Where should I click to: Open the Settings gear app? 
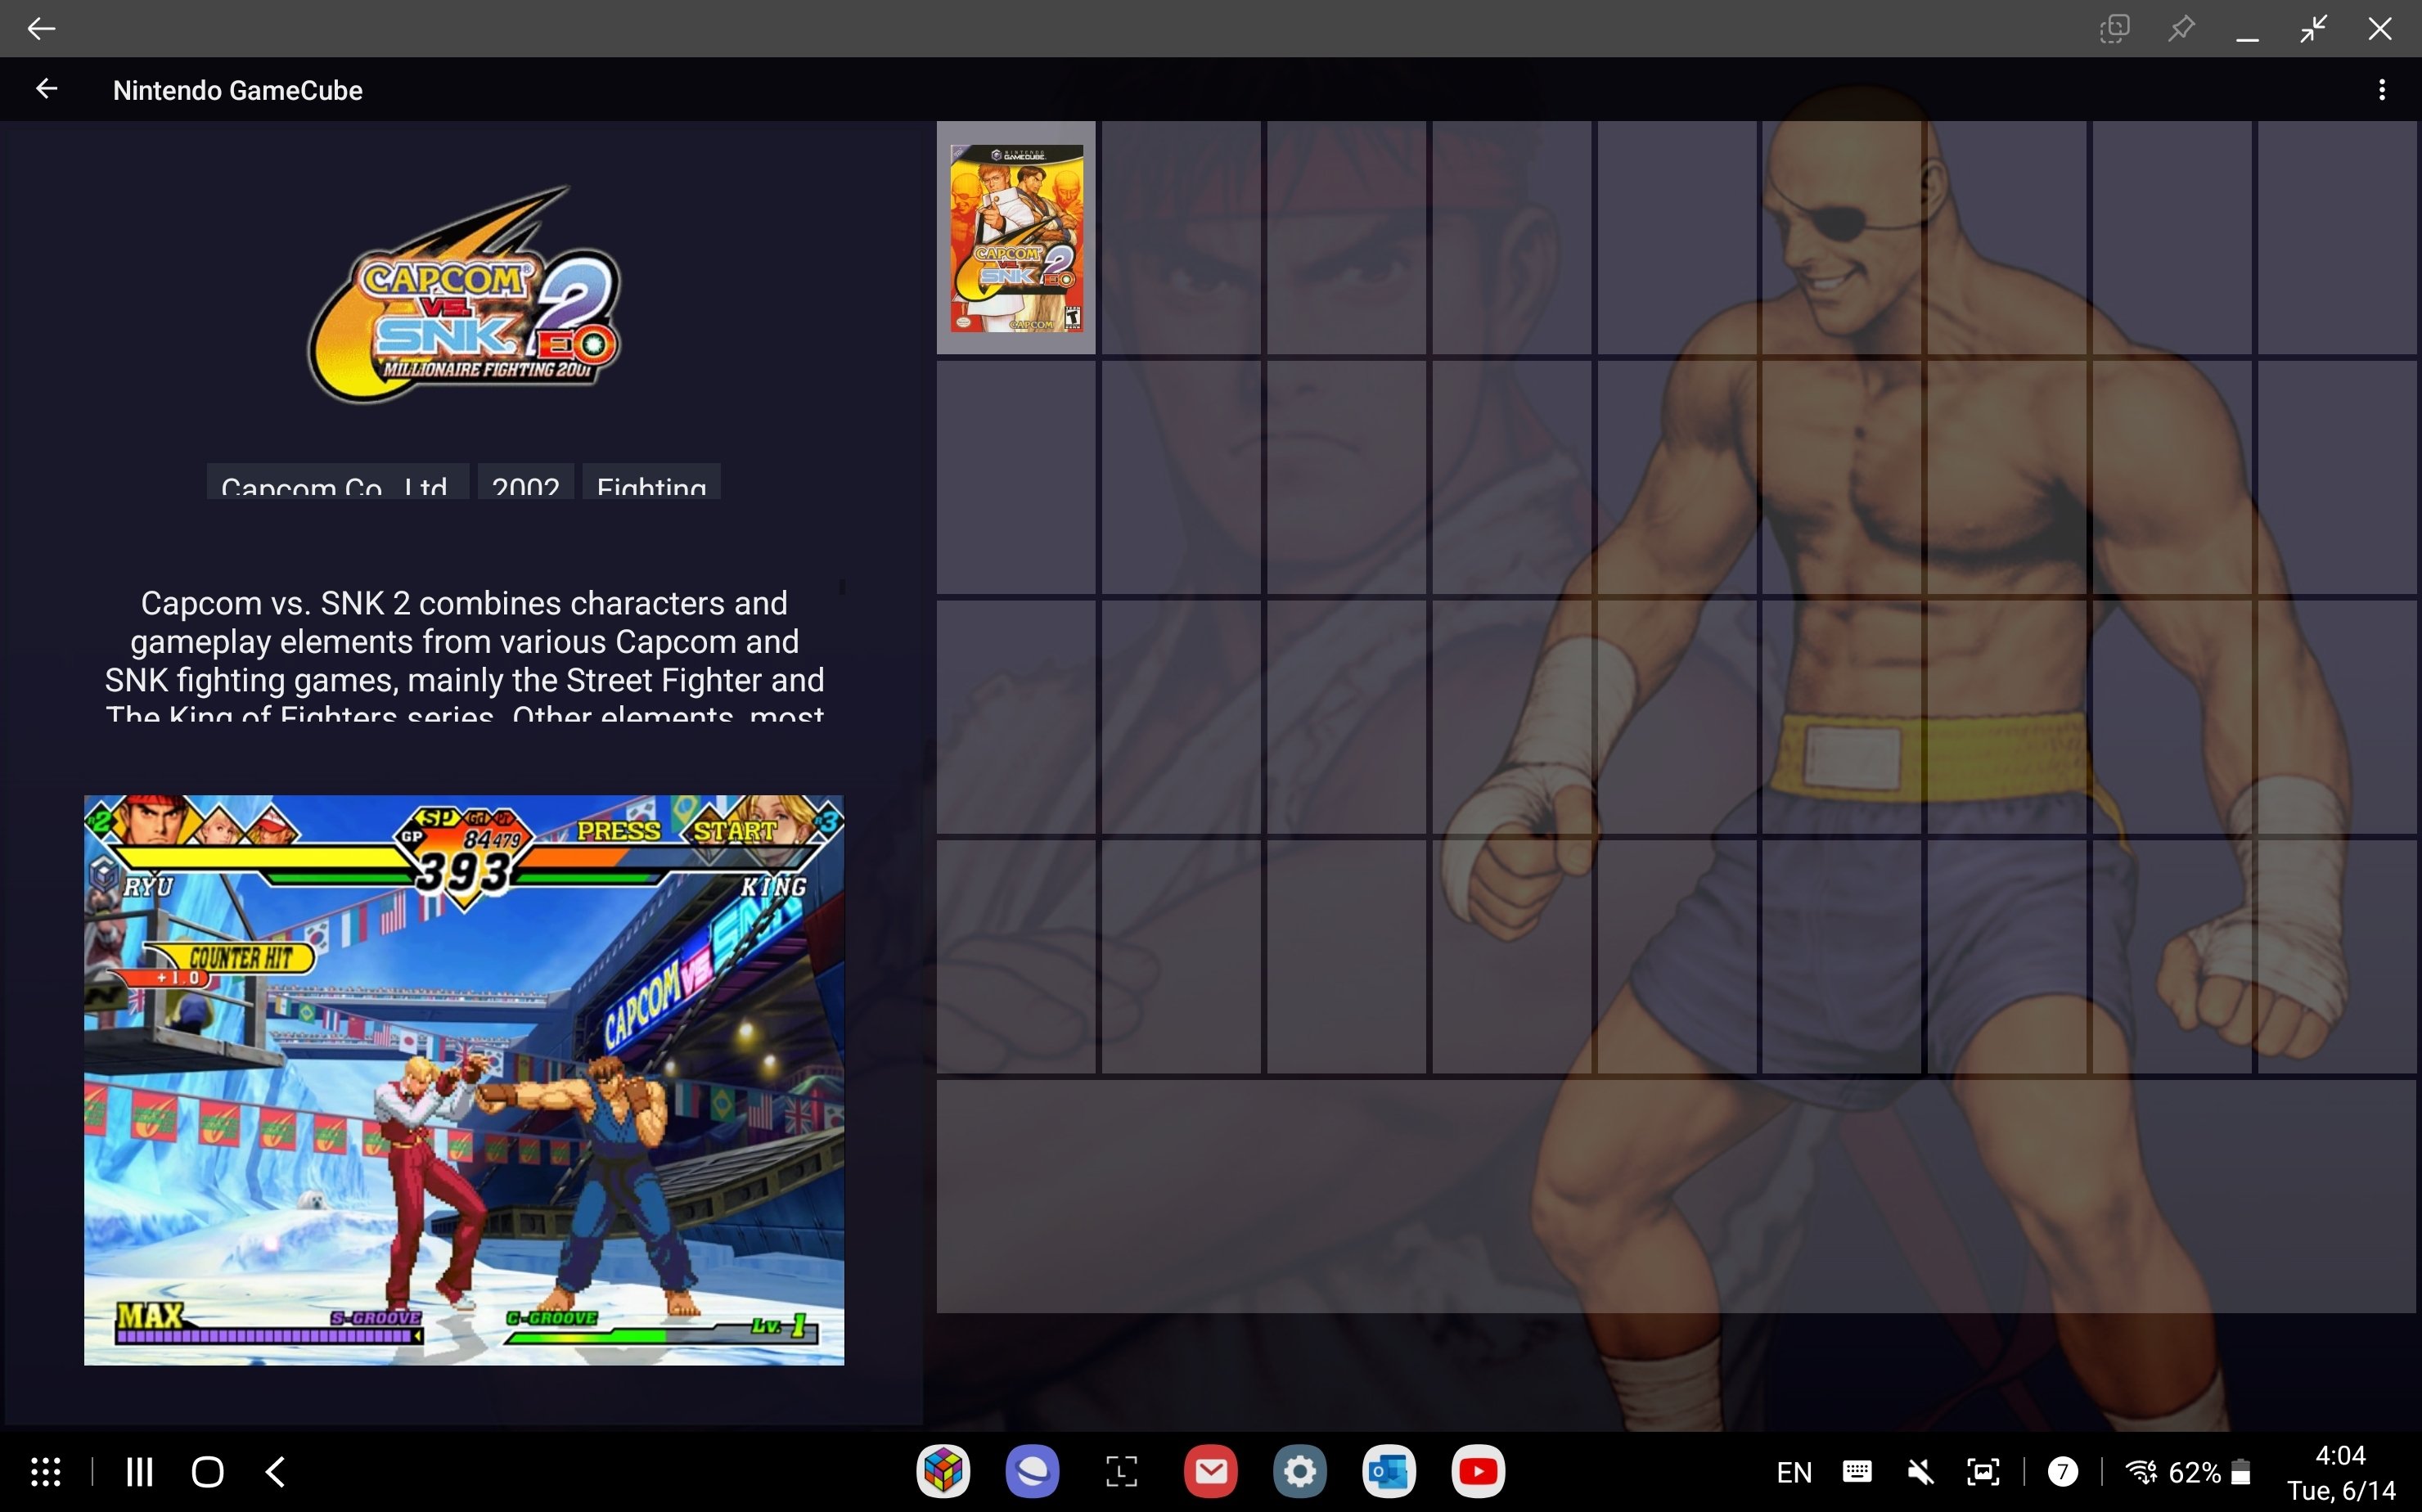coord(1300,1471)
